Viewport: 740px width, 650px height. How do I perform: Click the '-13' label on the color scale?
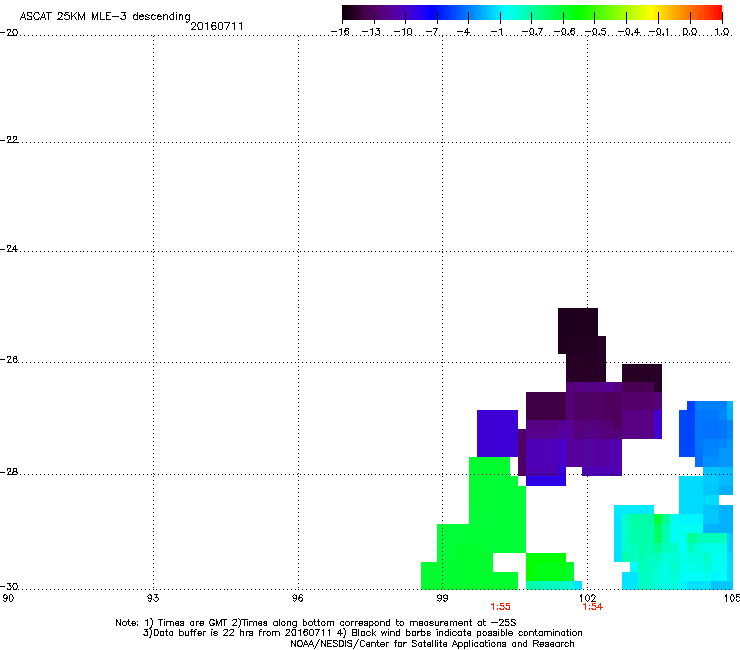click(x=371, y=32)
